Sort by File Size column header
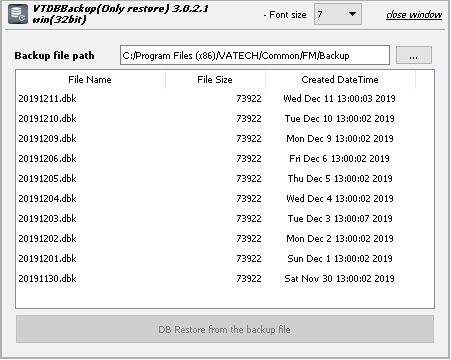This screenshot has width=451, height=360. pos(215,80)
